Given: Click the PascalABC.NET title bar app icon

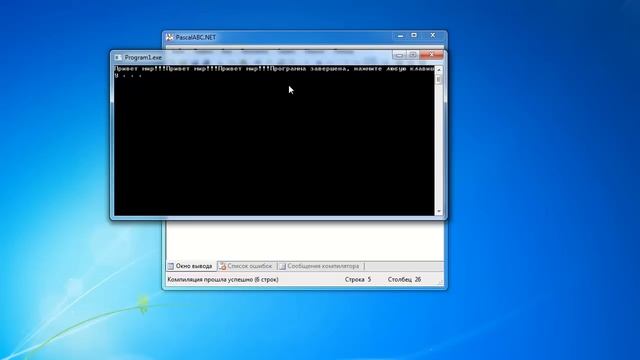Looking at the screenshot, I should click(170, 37).
